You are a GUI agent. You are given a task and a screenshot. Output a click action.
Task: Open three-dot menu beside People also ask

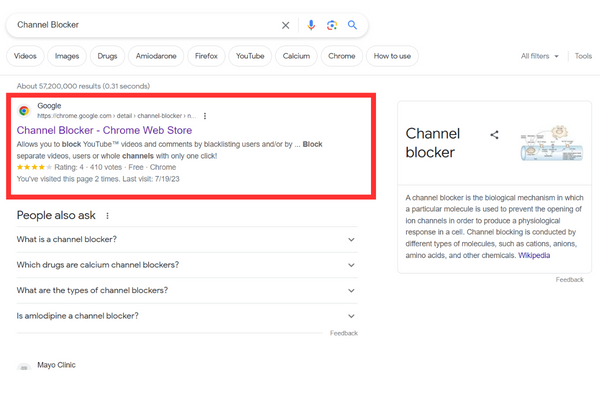[108, 216]
